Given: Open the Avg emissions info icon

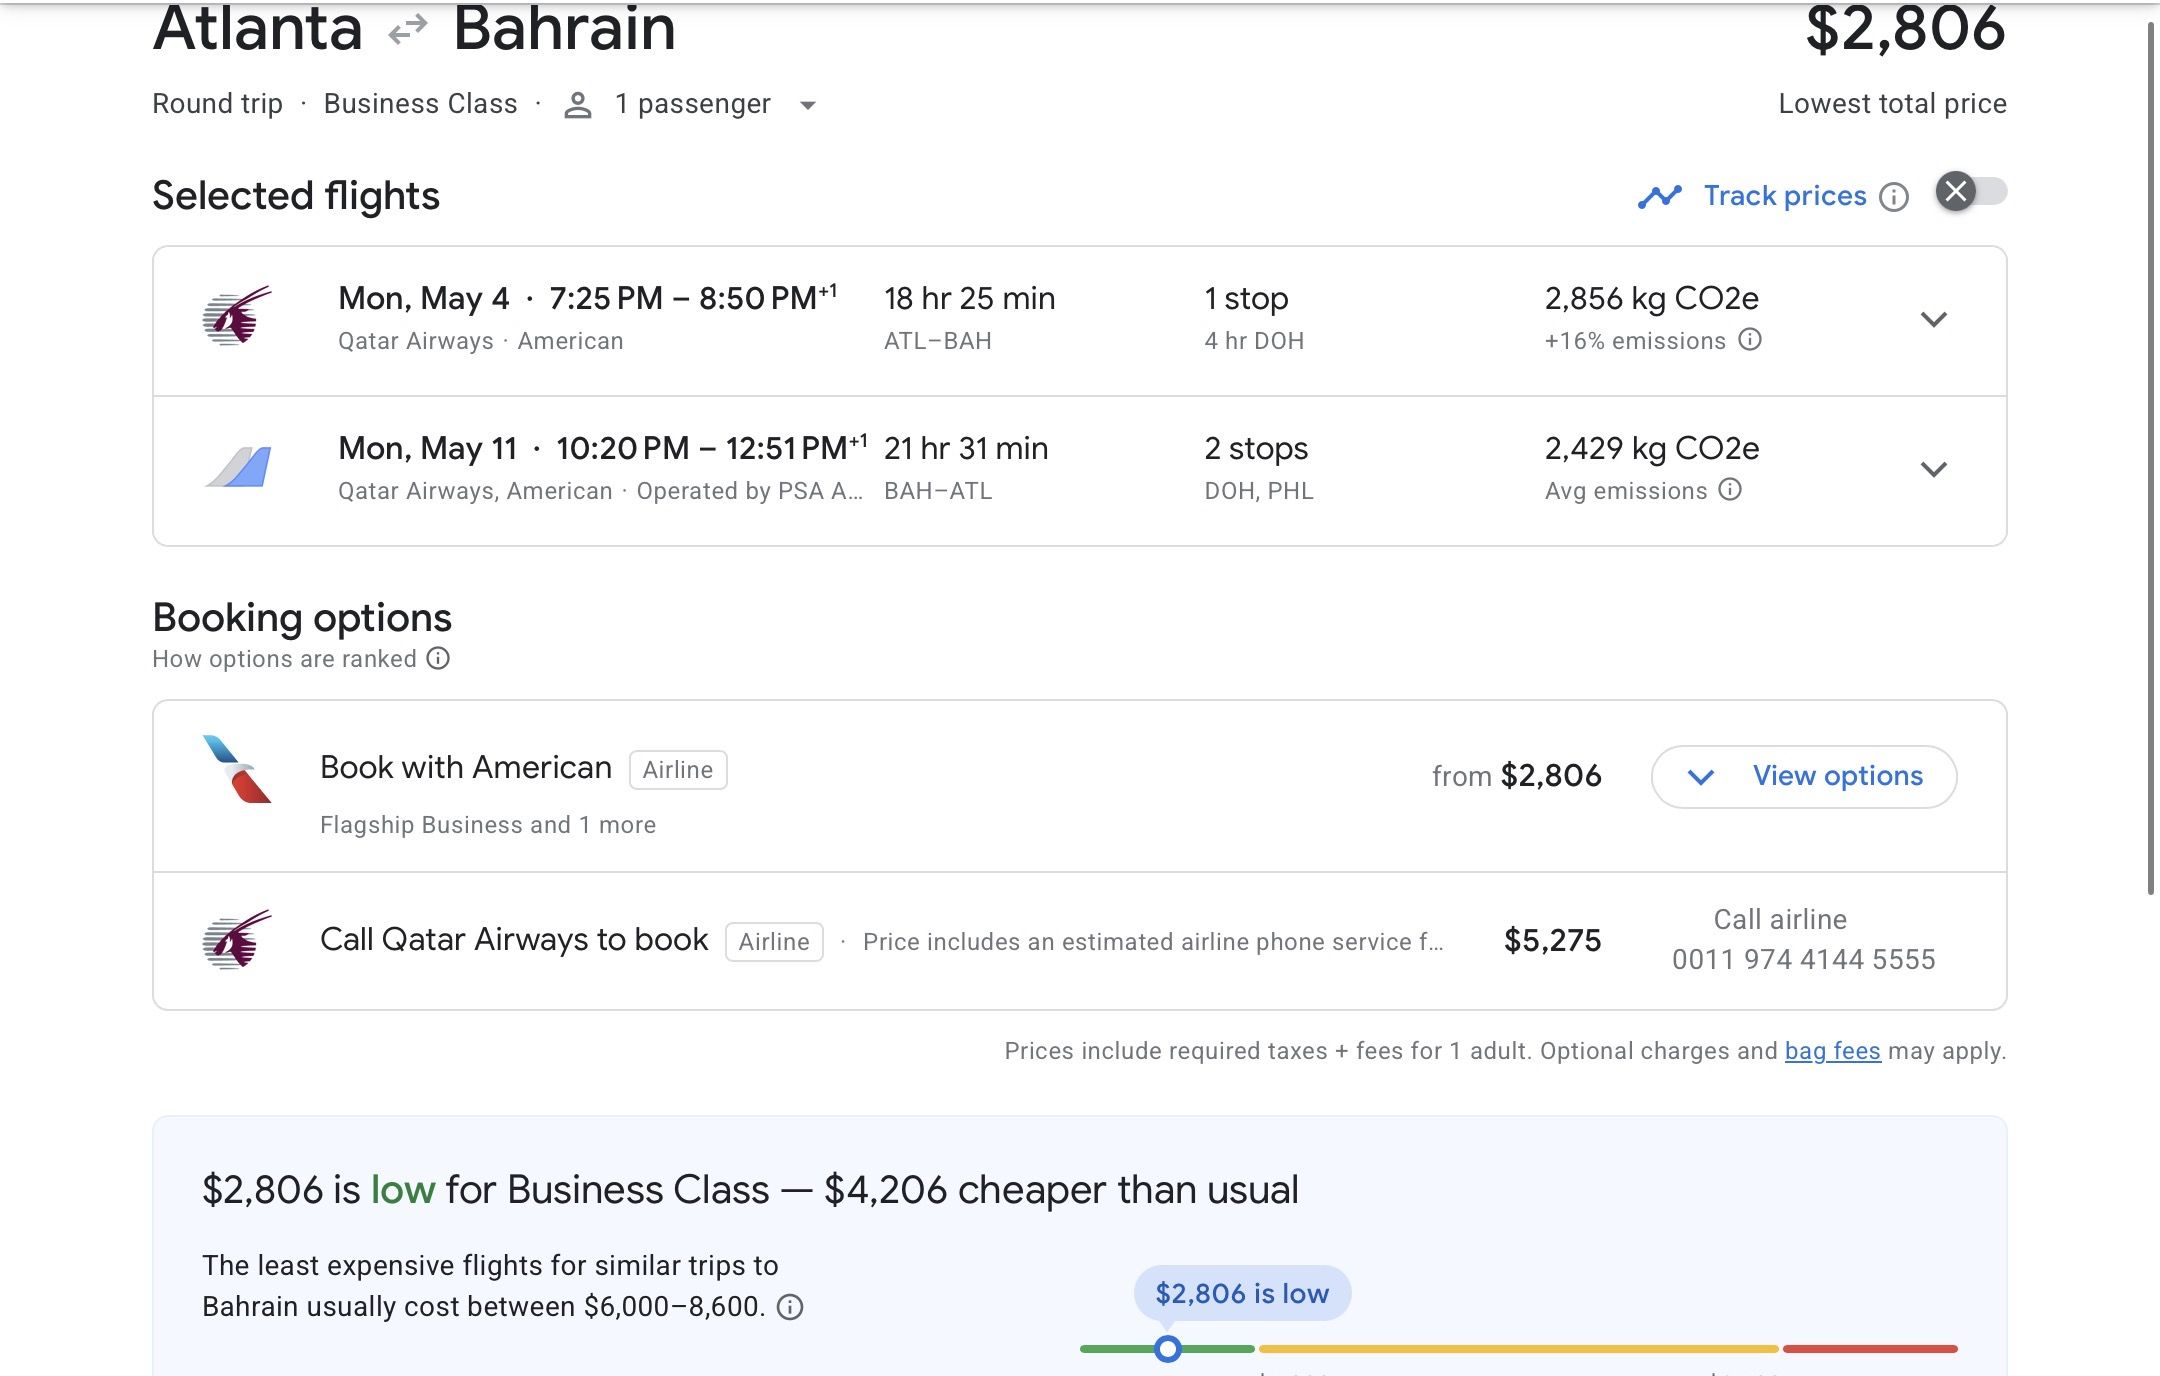Looking at the screenshot, I should pos(1730,490).
